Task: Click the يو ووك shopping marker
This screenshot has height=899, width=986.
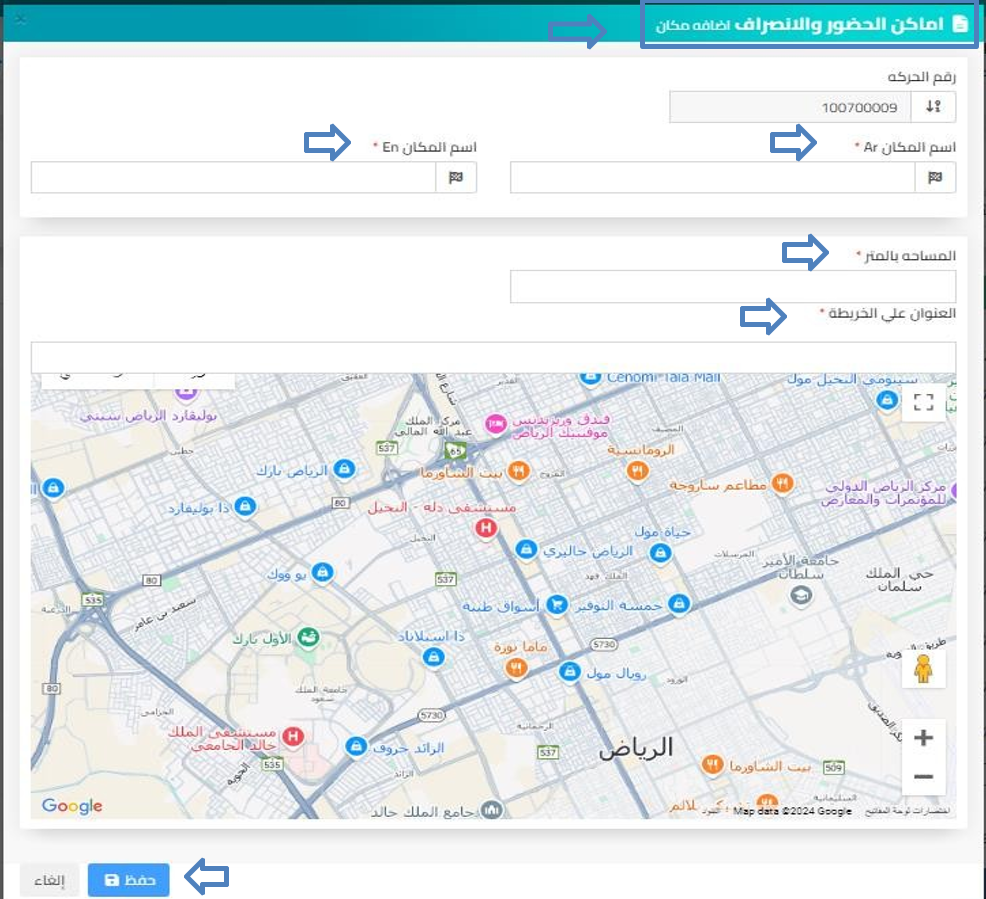Action: pos(323,573)
